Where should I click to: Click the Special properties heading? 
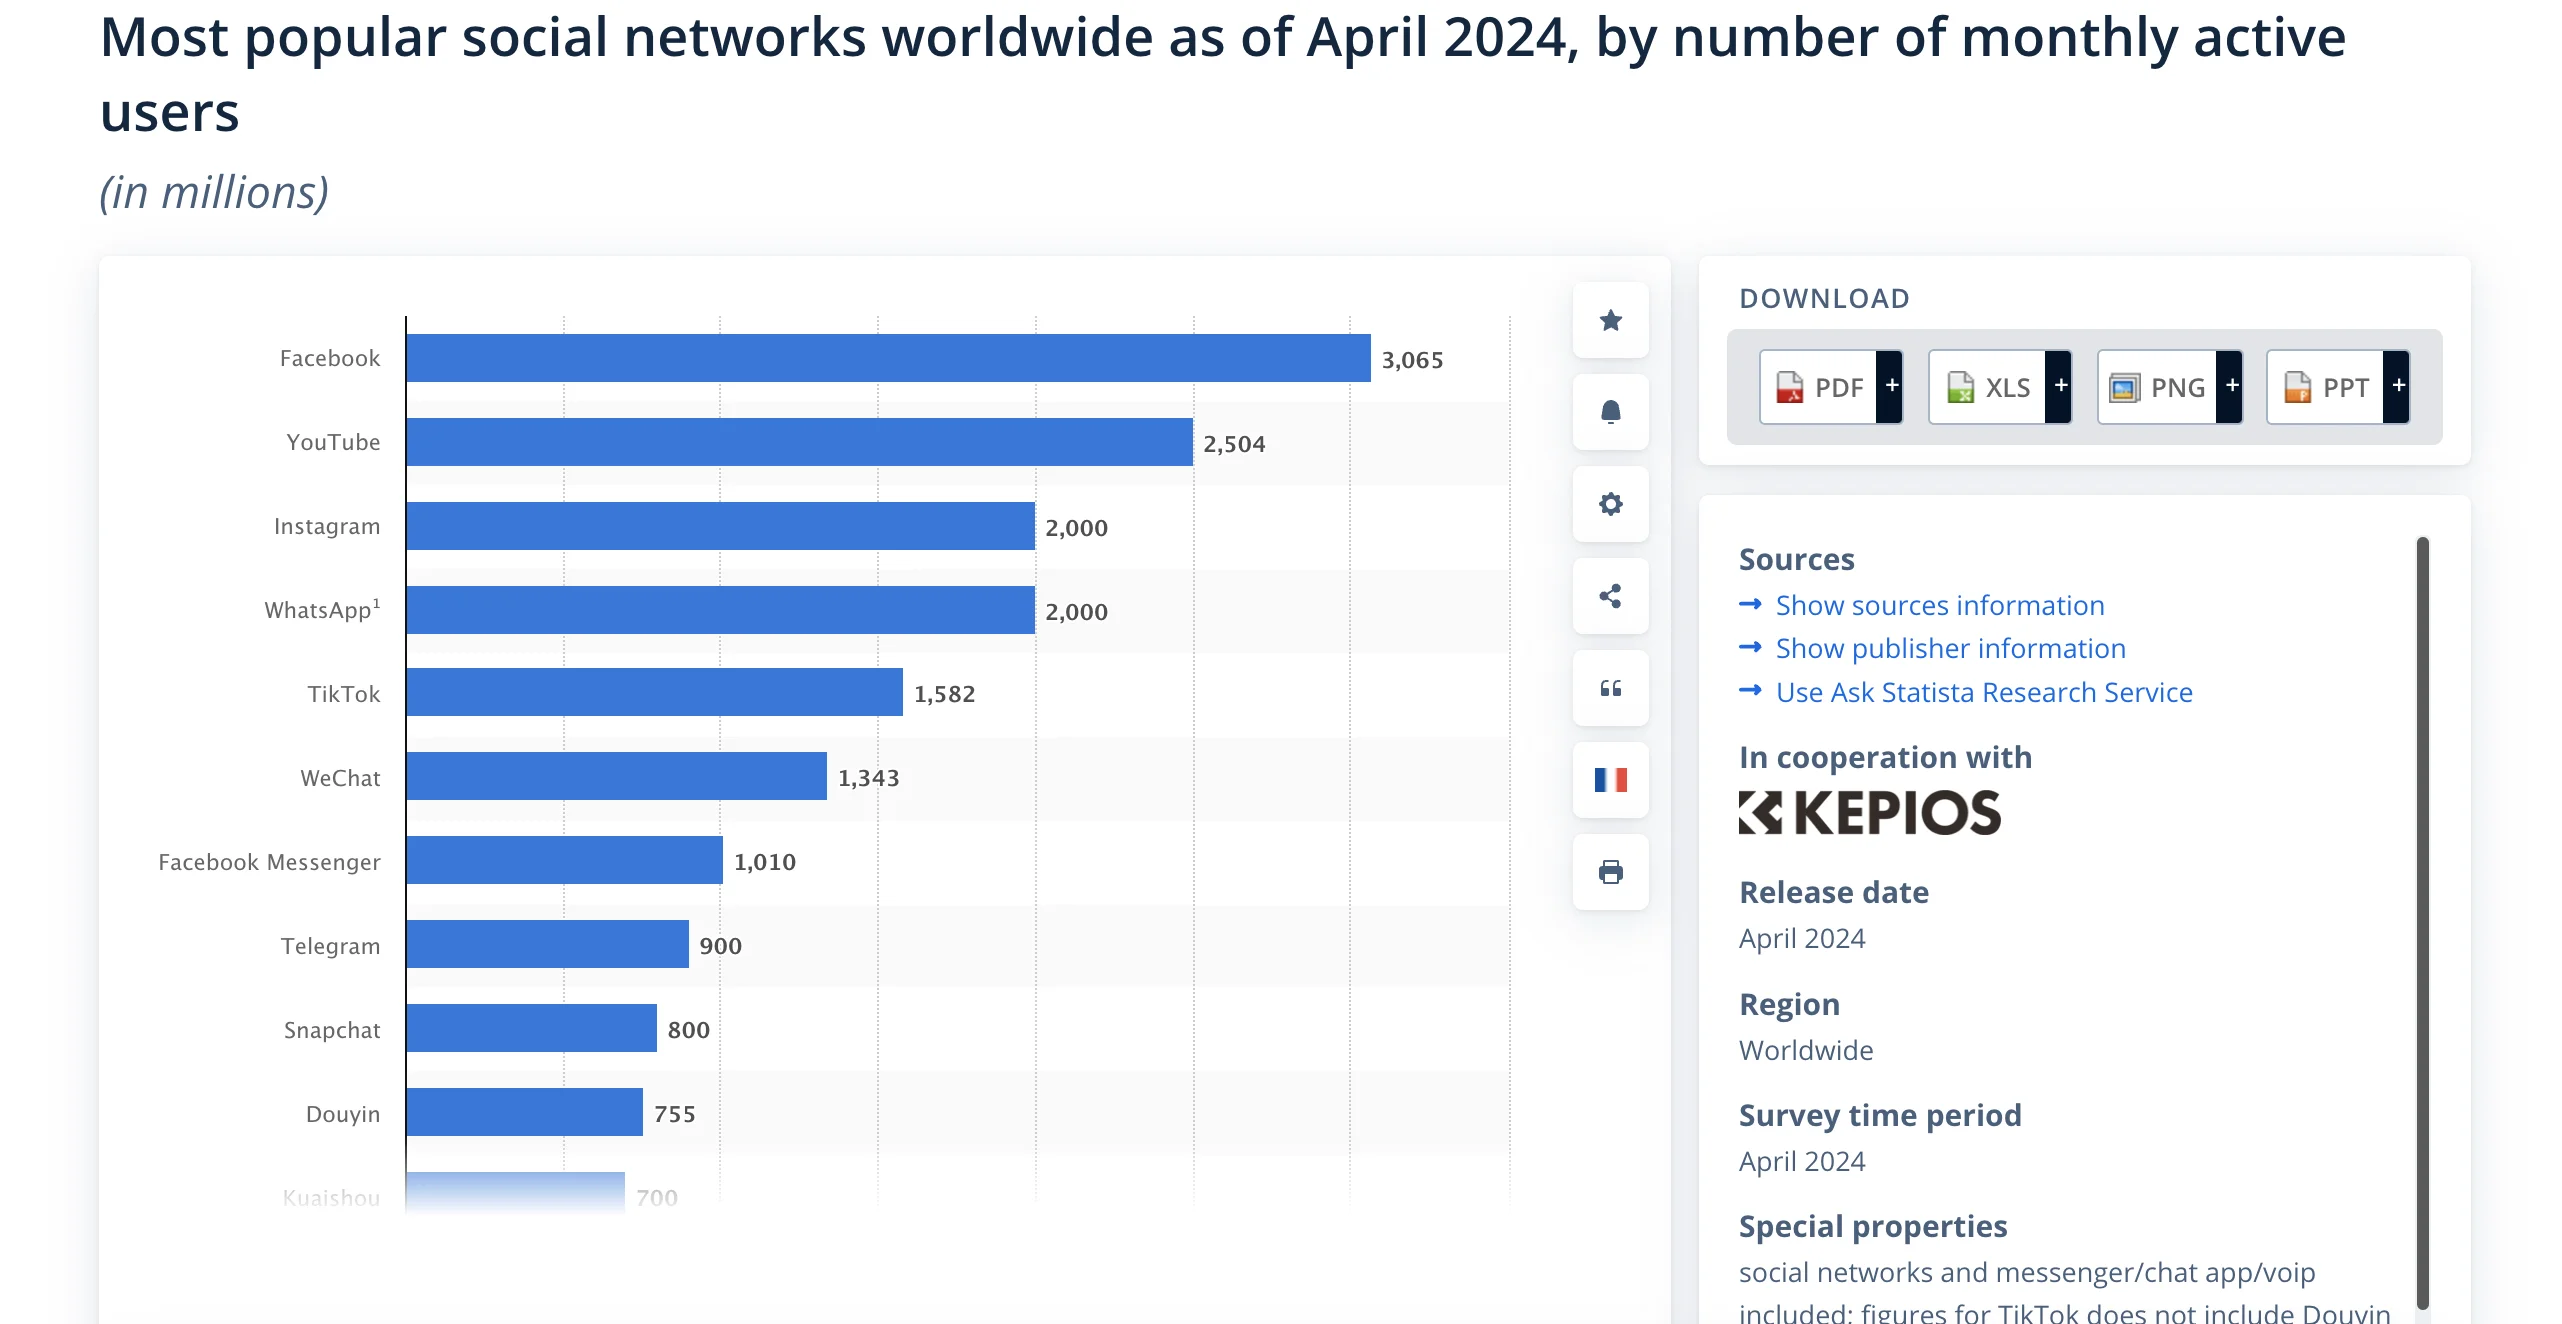tap(1873, 1226)
